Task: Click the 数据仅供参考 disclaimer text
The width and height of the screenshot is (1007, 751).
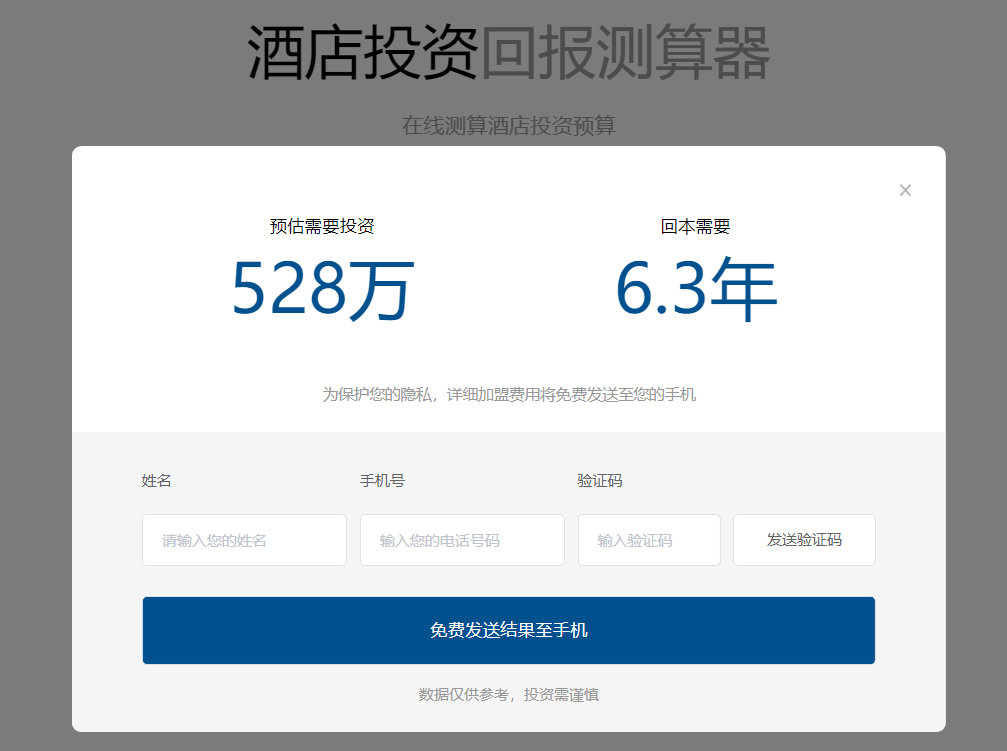Action: 507,694
